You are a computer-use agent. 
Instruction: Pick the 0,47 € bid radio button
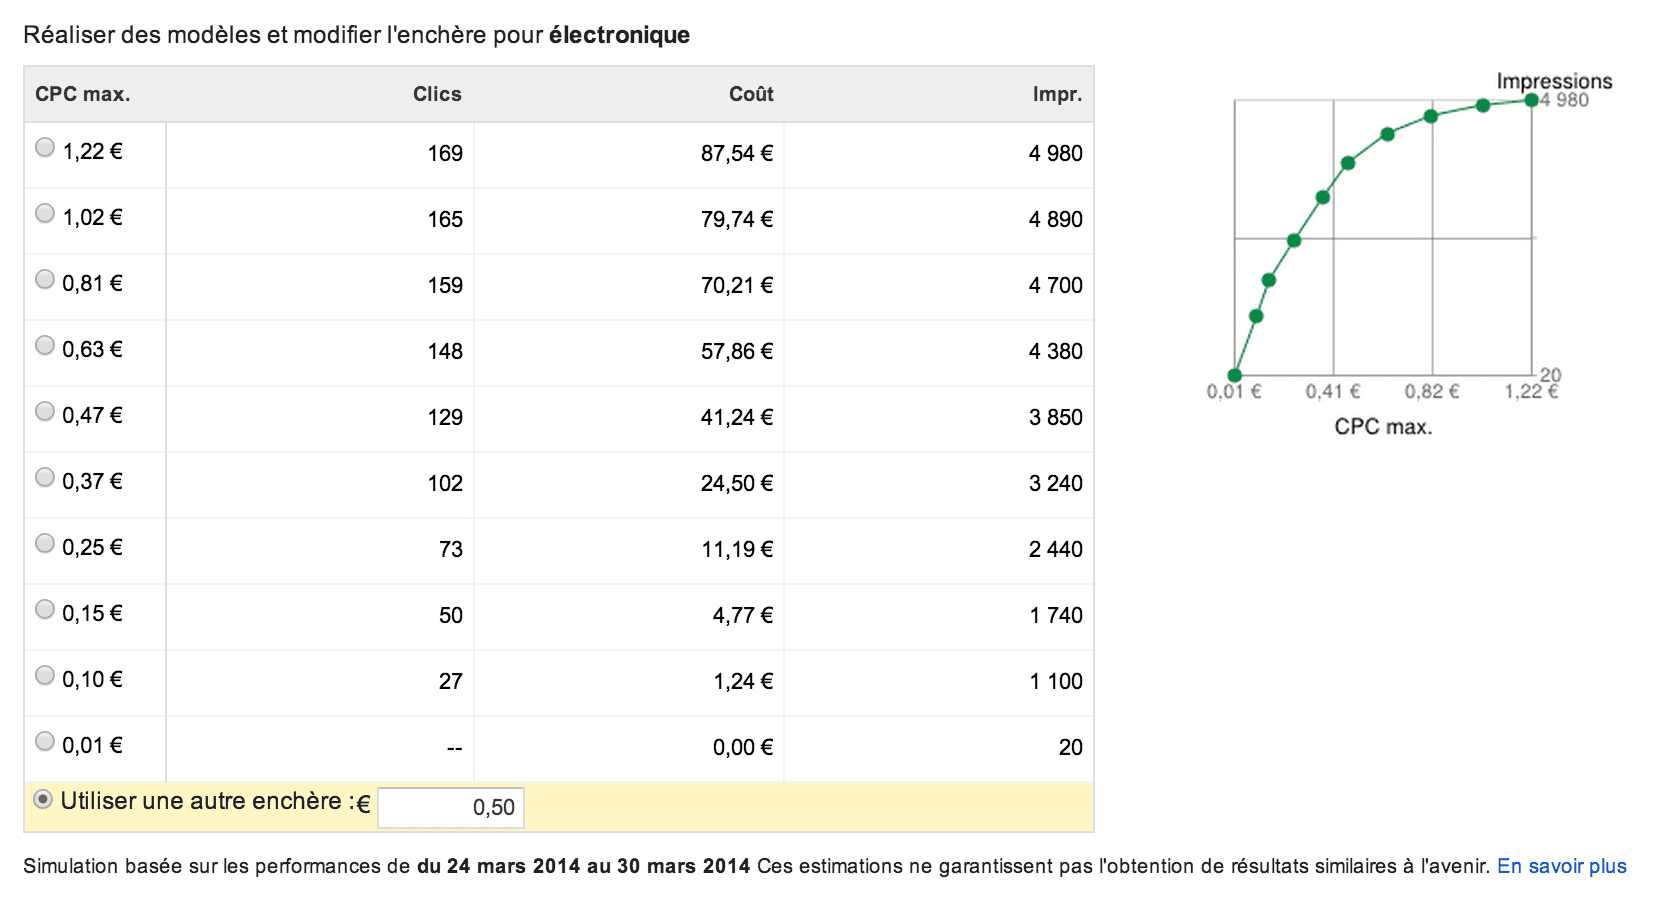tap(45, 412)
